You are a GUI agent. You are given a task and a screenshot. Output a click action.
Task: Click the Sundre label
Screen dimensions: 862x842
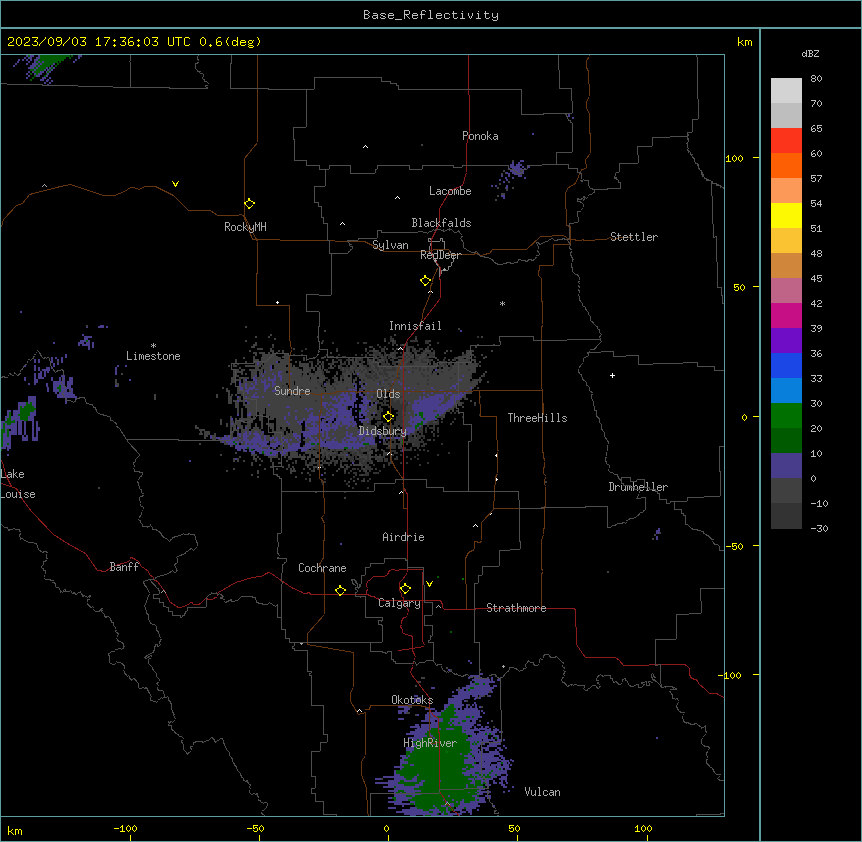292,391
